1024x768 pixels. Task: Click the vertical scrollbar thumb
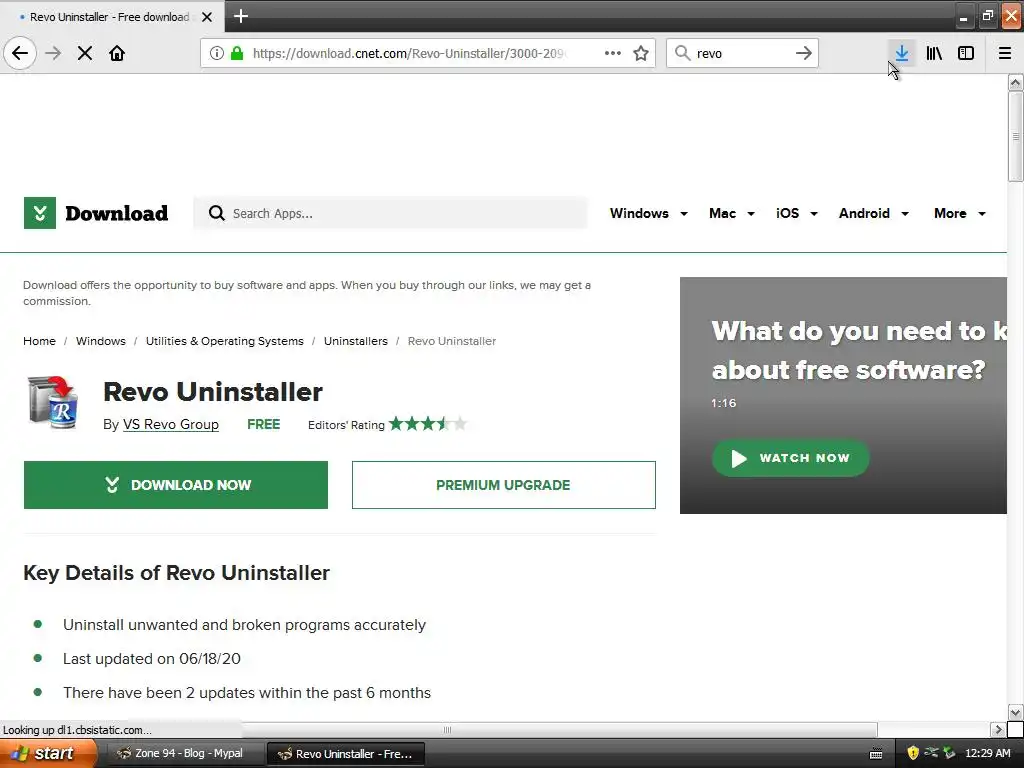[x=1015, y=136]
